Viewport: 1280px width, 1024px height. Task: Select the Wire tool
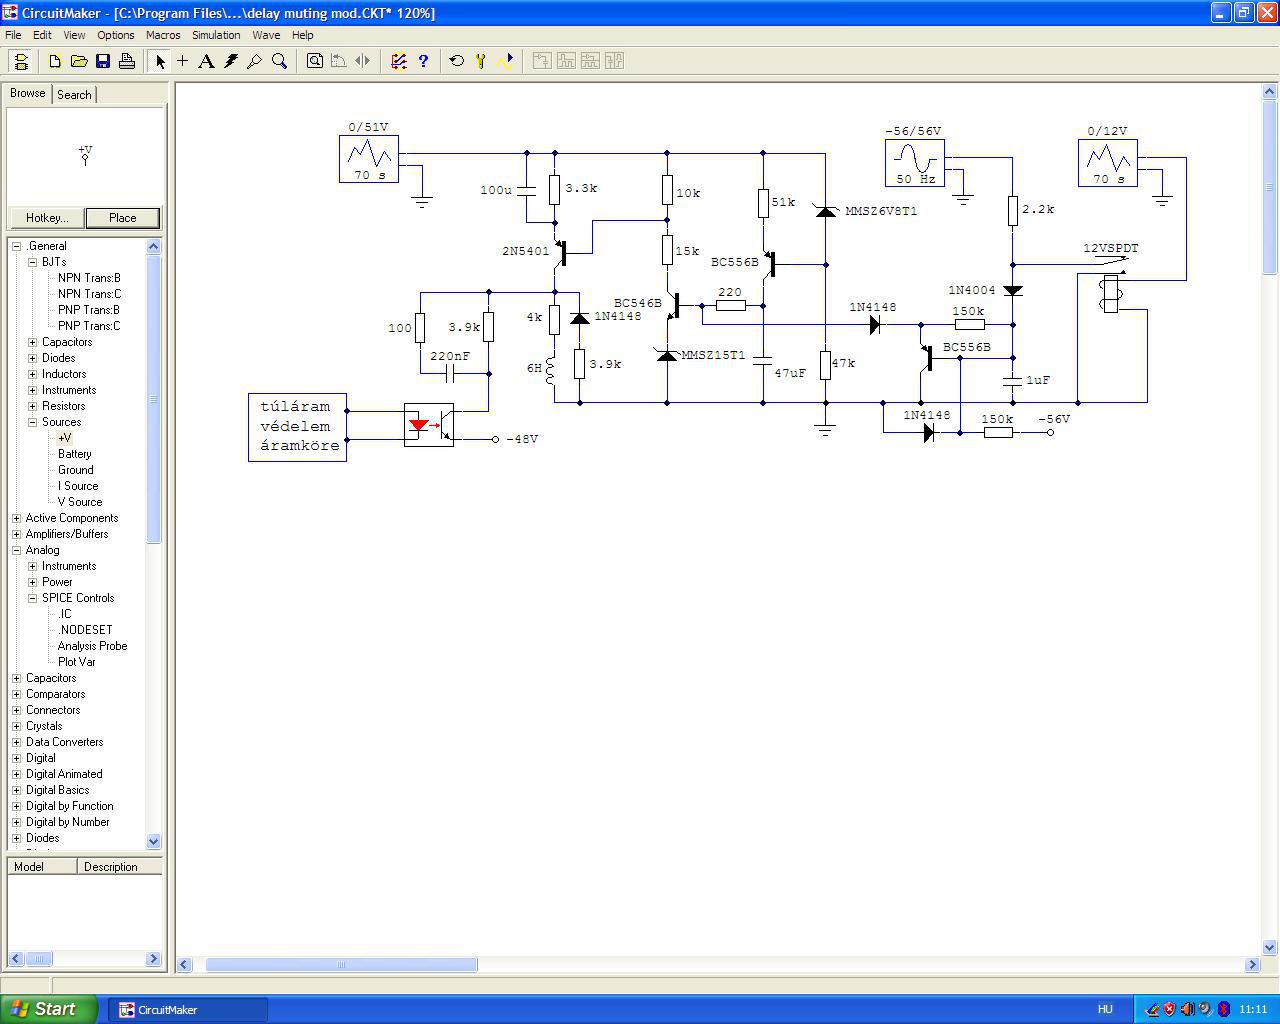coord(183,61)
